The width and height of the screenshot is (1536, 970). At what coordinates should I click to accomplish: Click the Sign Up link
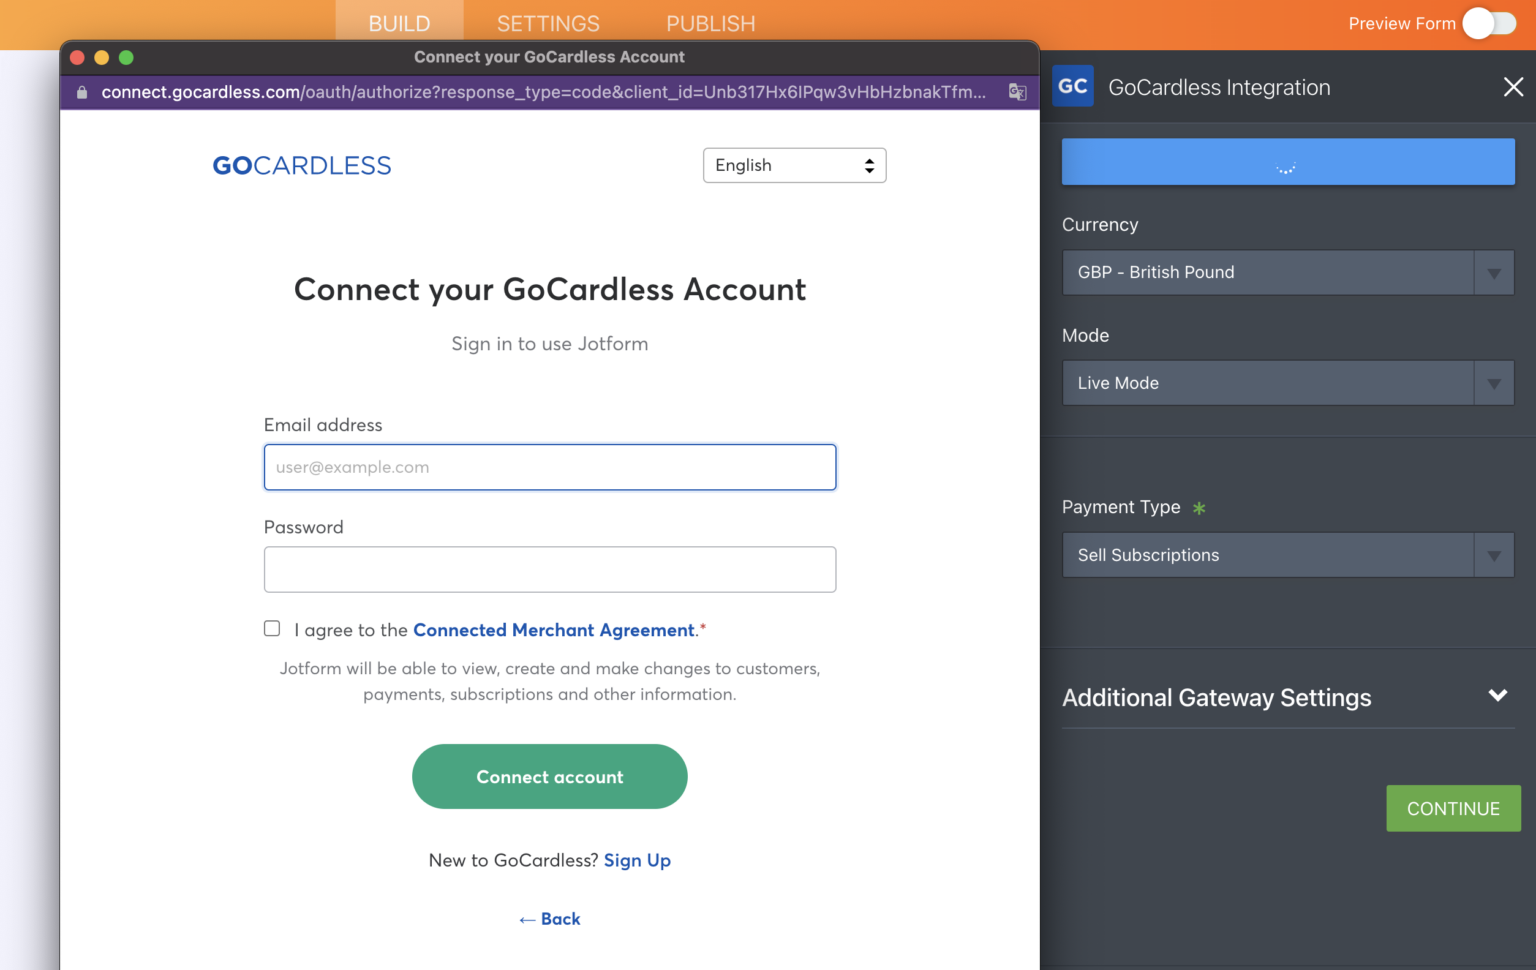tap(637, 860)
